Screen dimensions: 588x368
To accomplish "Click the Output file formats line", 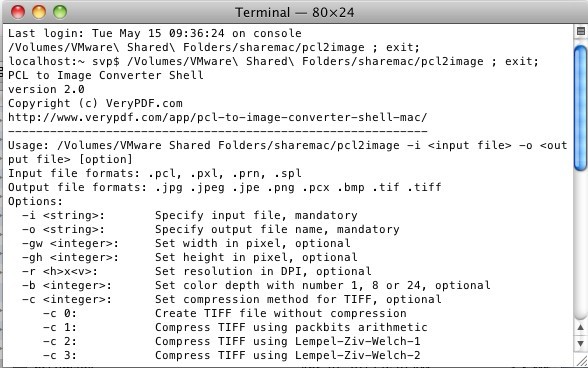I will pyautogui.click(x=225, y=187).
